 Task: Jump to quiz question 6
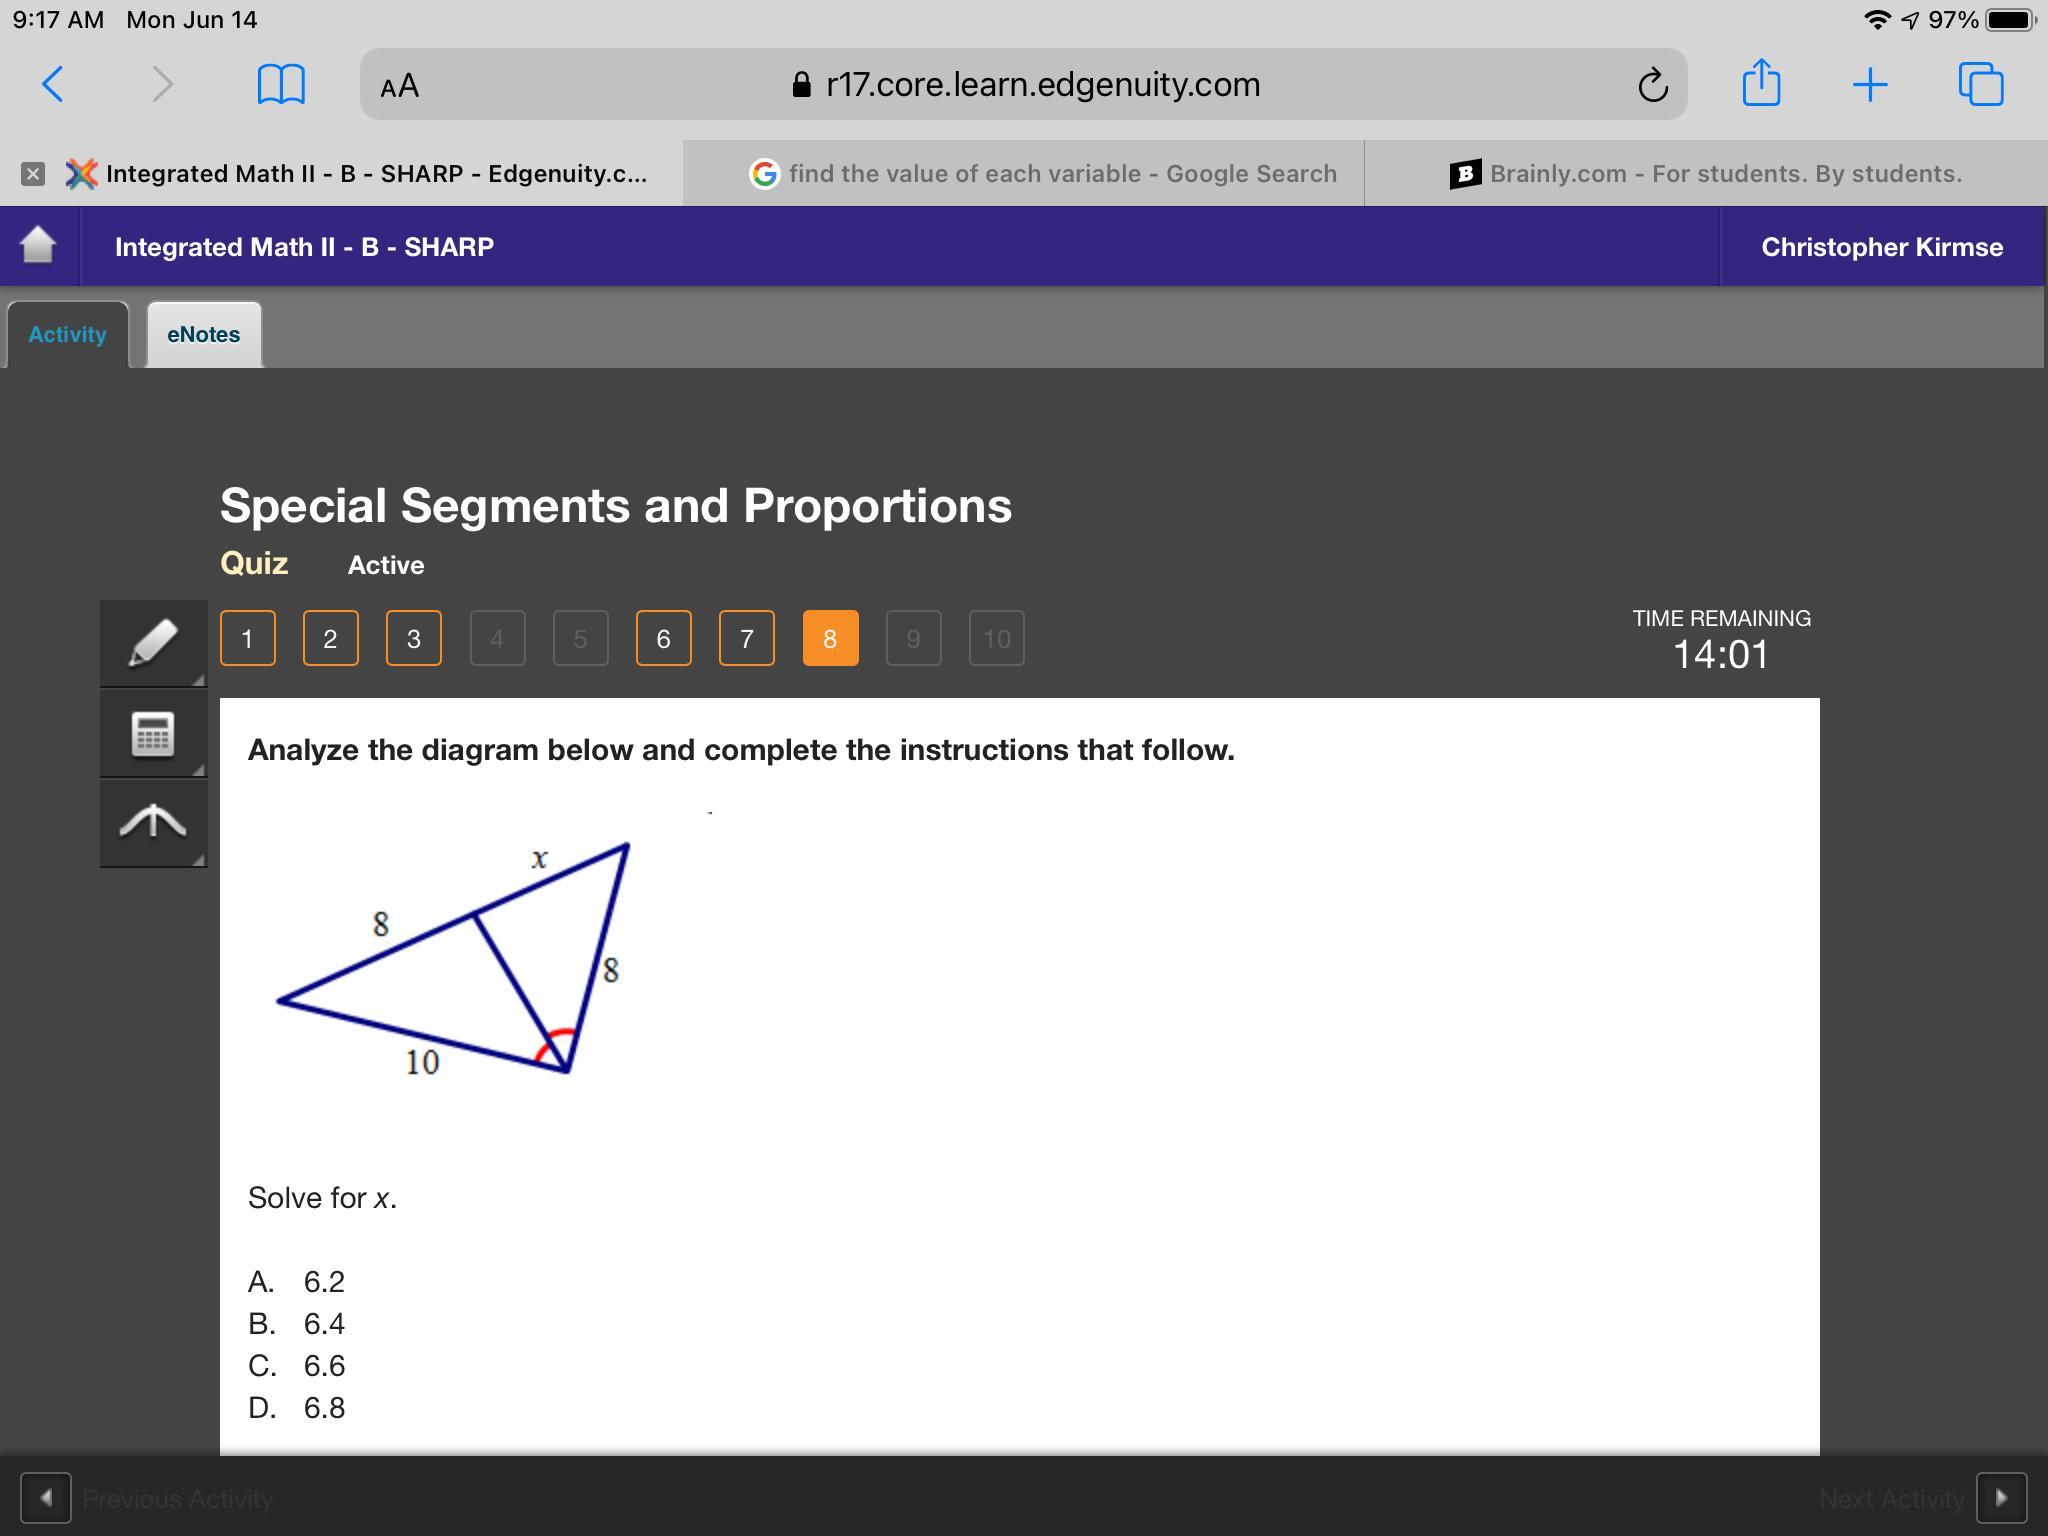(663, 638)
